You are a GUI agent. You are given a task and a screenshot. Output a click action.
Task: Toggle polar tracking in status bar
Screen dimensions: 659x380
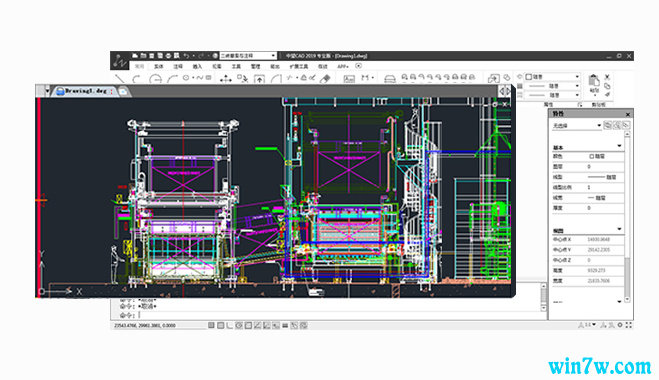[239, 325]
